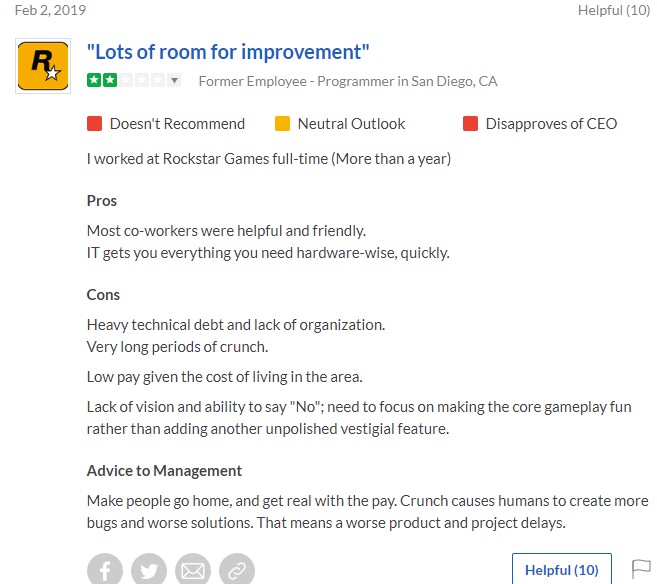Click the yellow Neutral Outlook square
Viewport: 657px width, 584px height.
pos(282,124)
